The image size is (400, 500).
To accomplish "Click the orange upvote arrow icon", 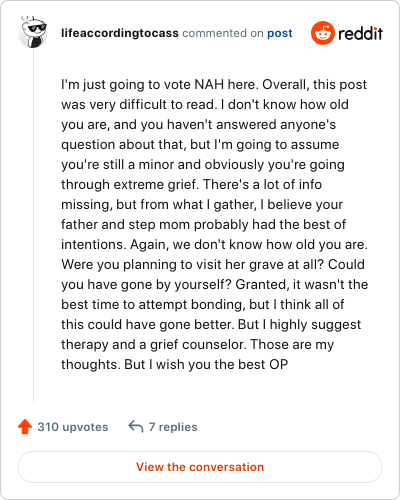I will pyautogui.click(x=25, y=427).
